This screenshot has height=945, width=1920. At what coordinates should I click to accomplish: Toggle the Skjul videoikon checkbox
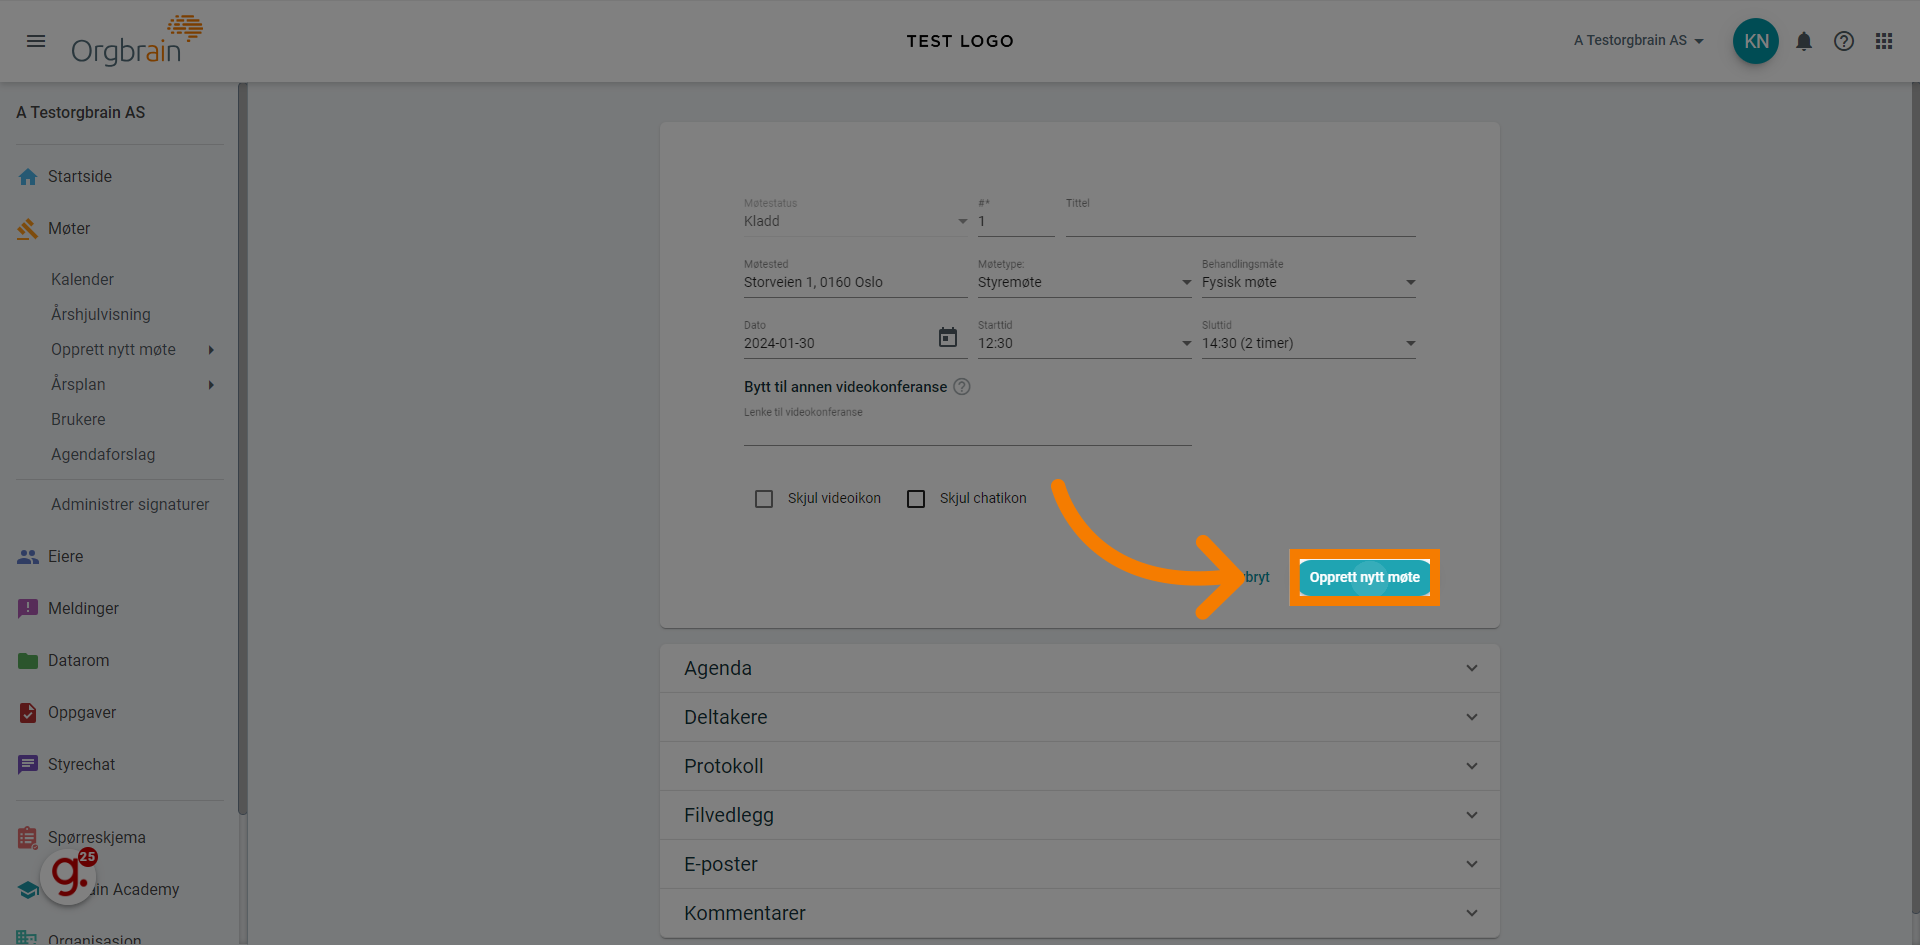tap(764, 498)
